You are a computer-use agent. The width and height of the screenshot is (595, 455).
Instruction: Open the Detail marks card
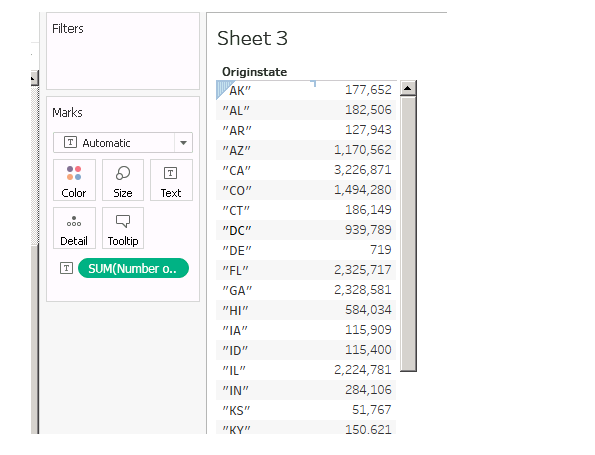click(x=74, y=228)
